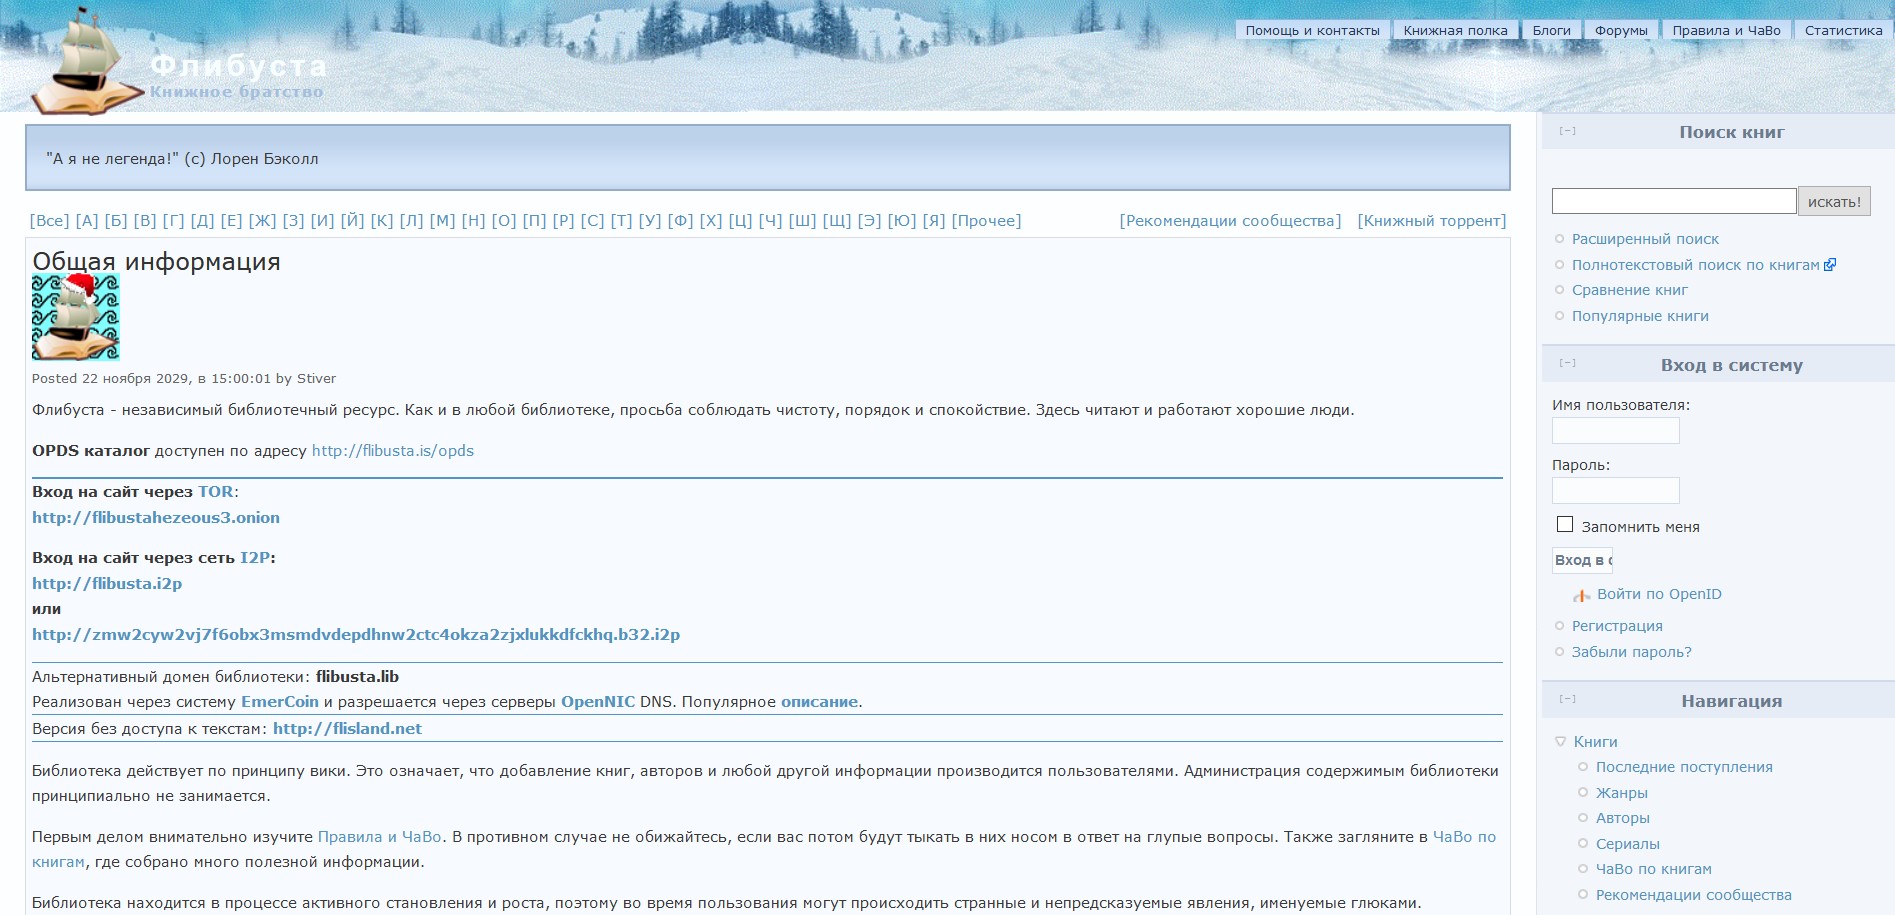Click the Santa-hat ship avatar image
The image size is (1895, 915).
pos(76,317)
